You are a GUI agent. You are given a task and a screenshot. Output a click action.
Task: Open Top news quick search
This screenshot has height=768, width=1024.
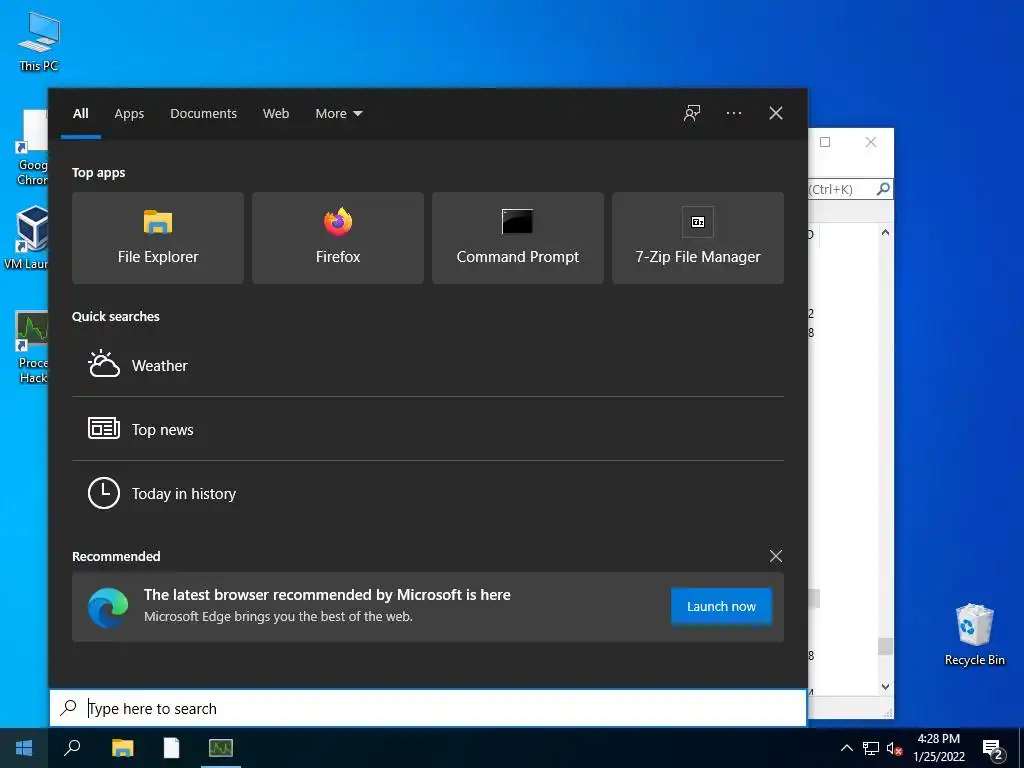click(428, 429)
